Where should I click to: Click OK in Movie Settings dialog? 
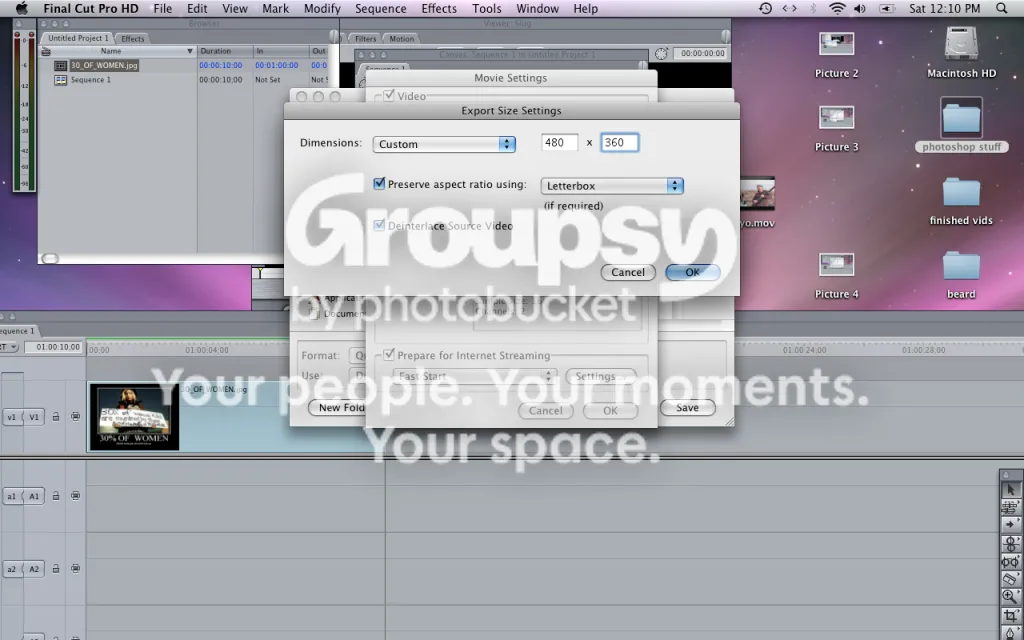coord(610,411)
